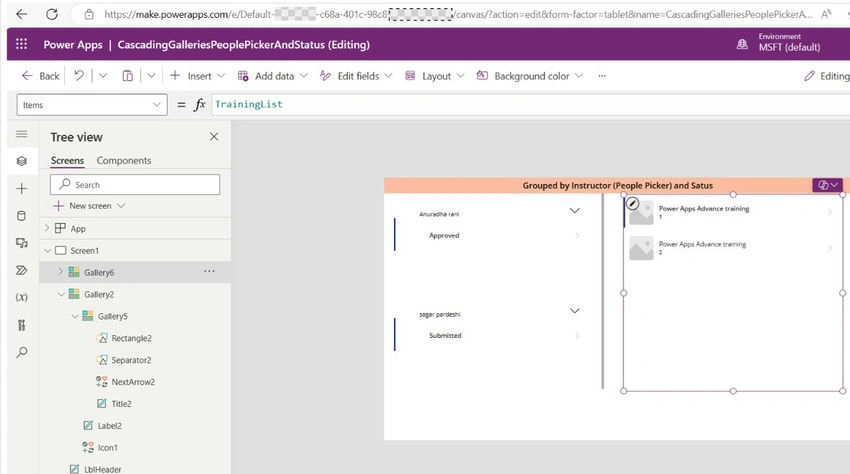Select Separator2 in the tree

pyautogui.click(x=131, y=360)
